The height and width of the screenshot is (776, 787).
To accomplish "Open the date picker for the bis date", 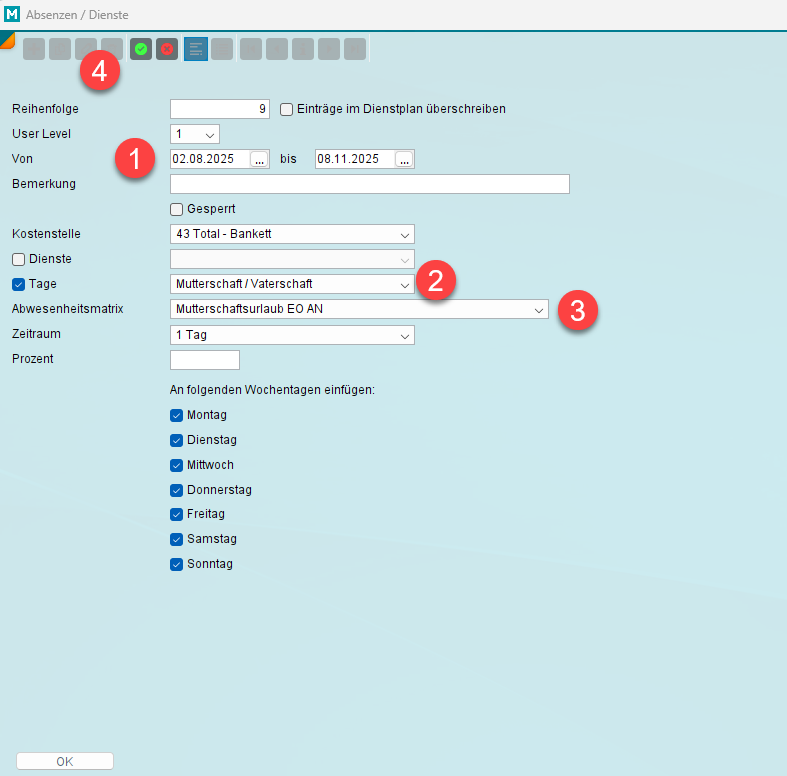I will pyautogui.click(x=404, y=159).
